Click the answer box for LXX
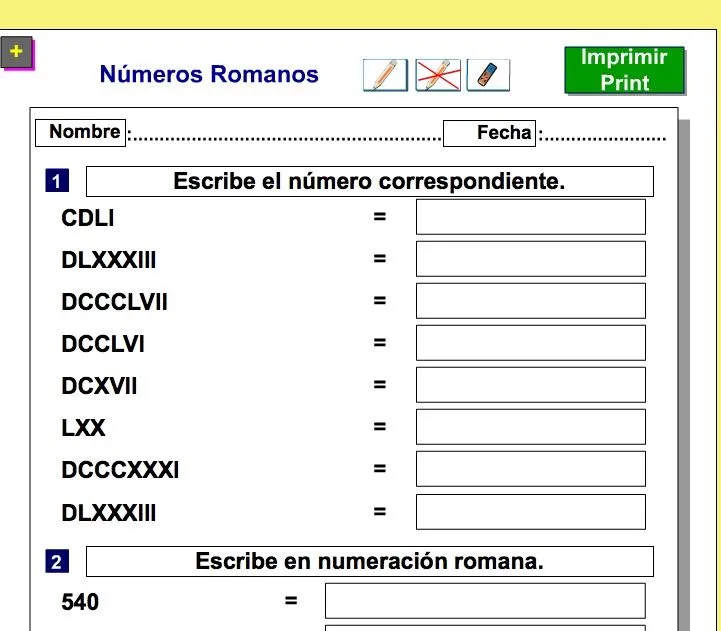Image resolution: width=721 pixels, height=631 pixels. [531, 427]
